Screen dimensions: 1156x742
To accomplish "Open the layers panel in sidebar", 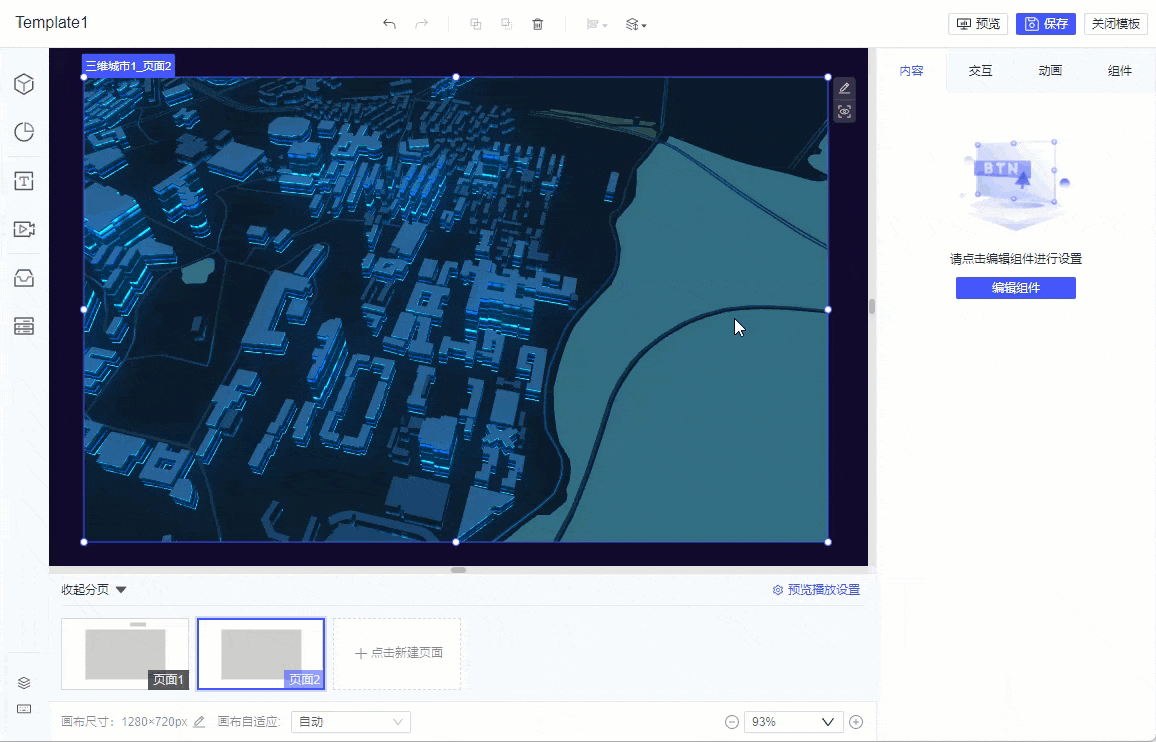I will 24,682.
